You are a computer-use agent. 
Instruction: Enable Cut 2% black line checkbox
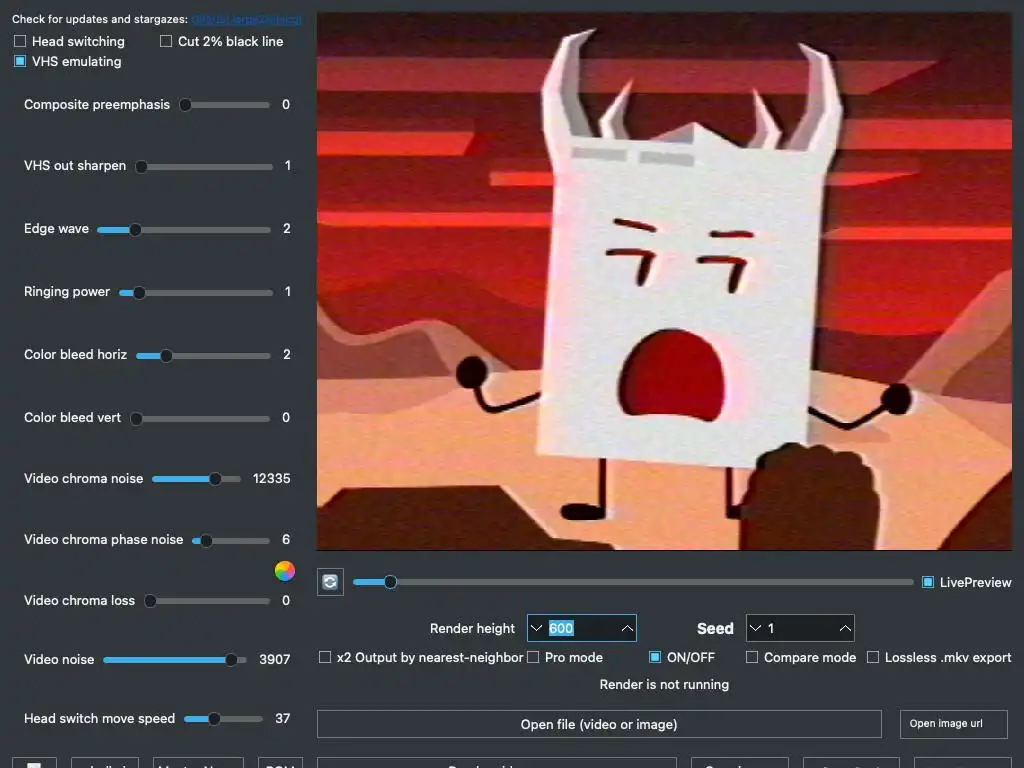166,41
